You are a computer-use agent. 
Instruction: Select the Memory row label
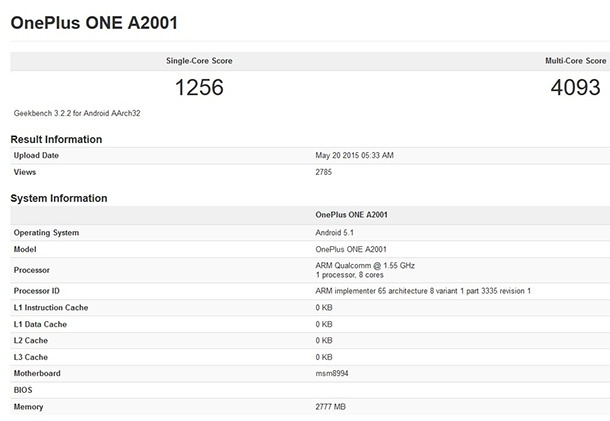28,407
